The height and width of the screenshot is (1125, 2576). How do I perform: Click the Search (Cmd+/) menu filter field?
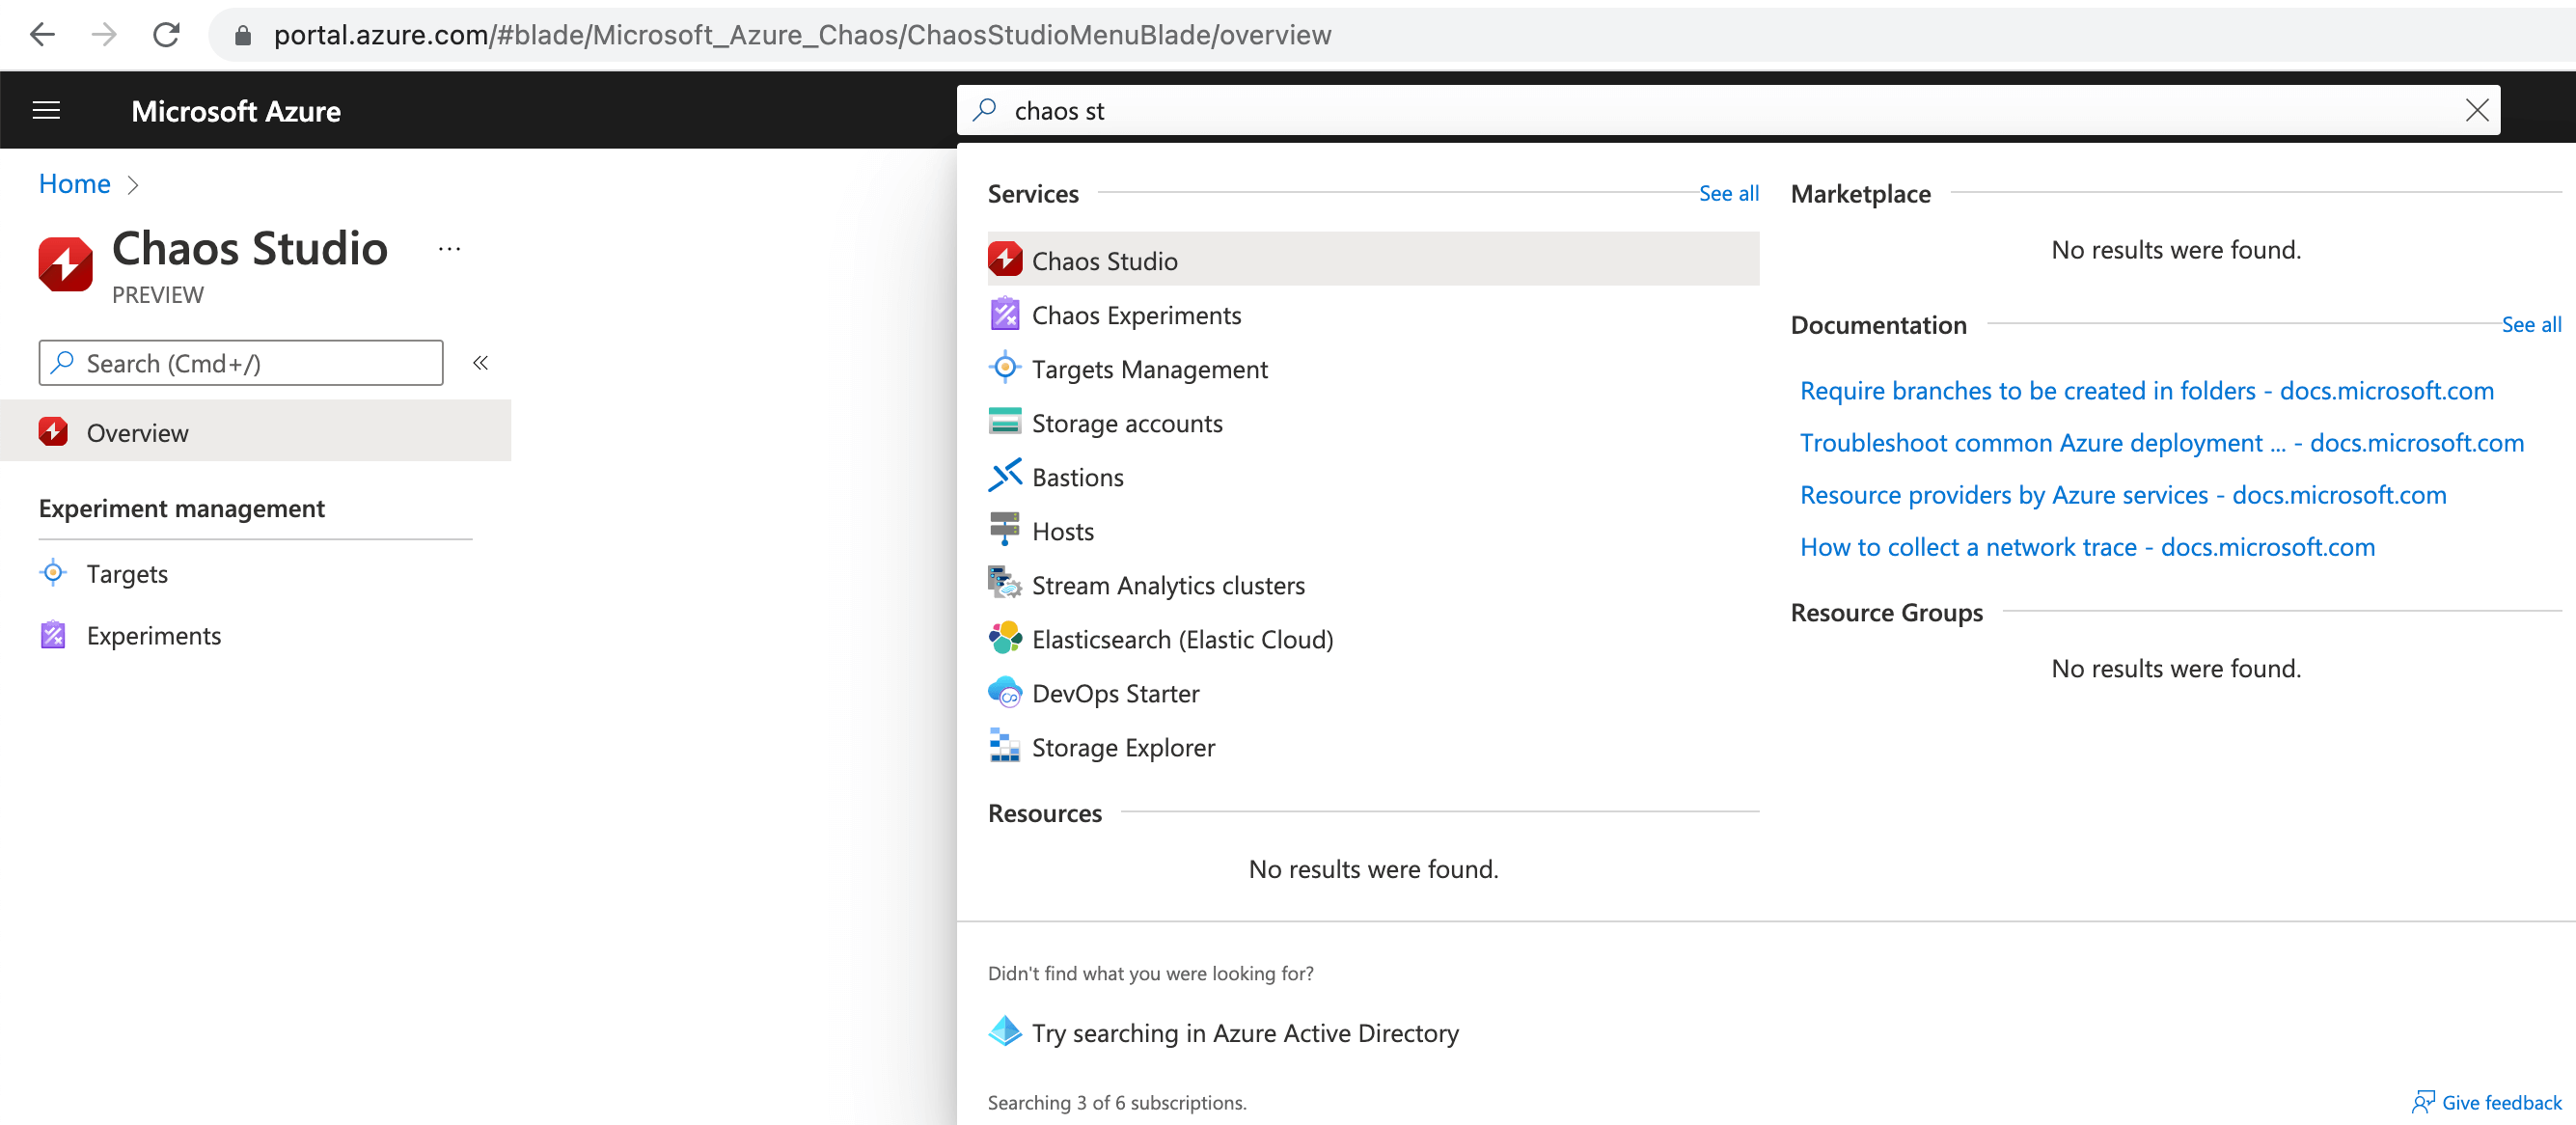tap(240, 363)
